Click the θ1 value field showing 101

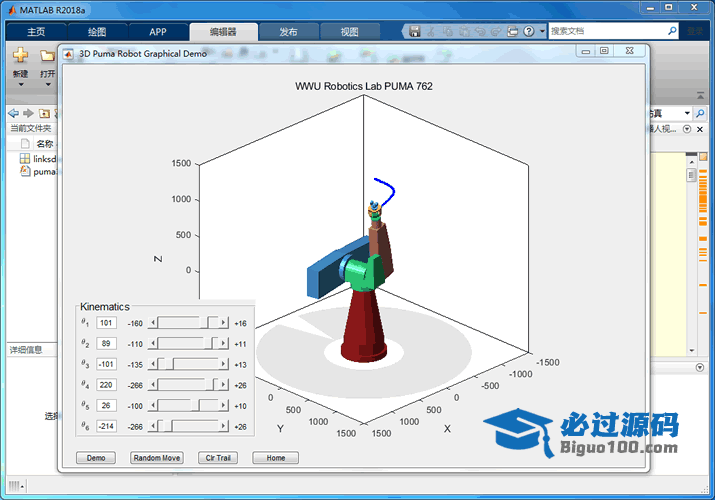tap(106, 323)
